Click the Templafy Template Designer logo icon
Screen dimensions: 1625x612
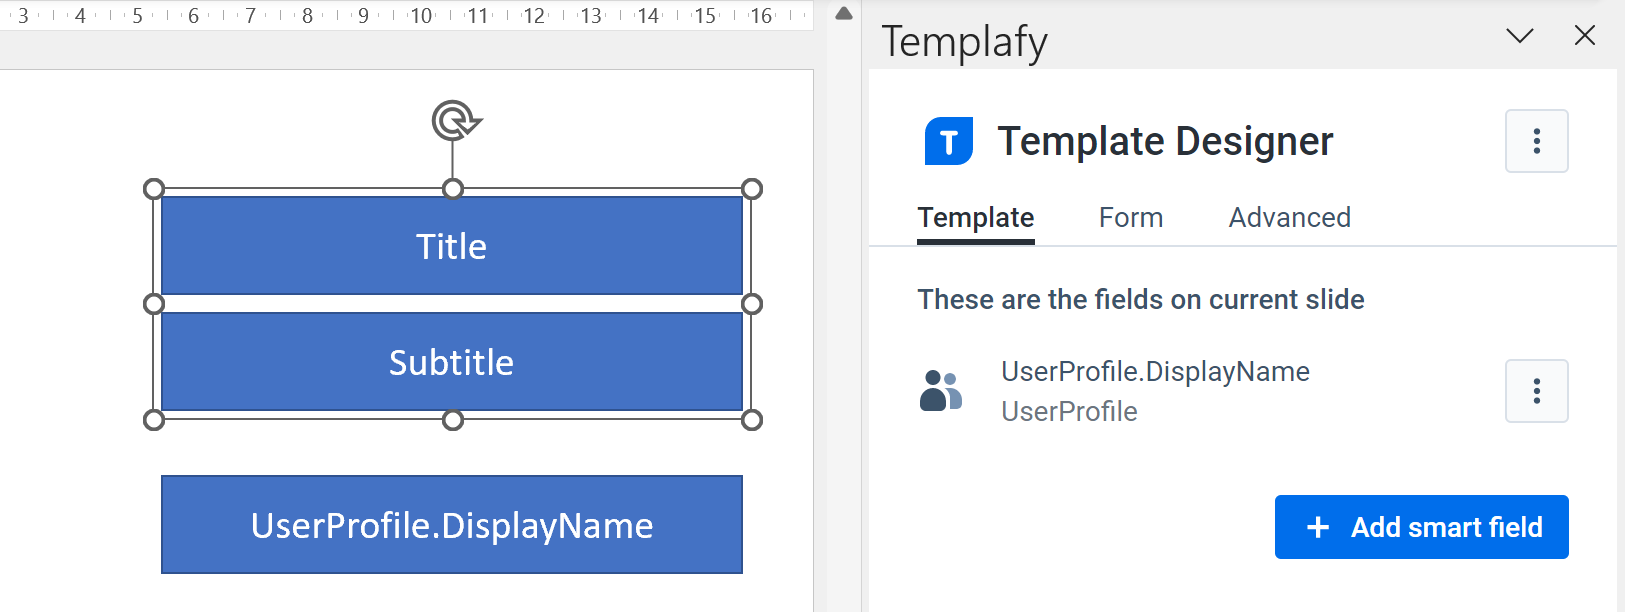(947, 141)
